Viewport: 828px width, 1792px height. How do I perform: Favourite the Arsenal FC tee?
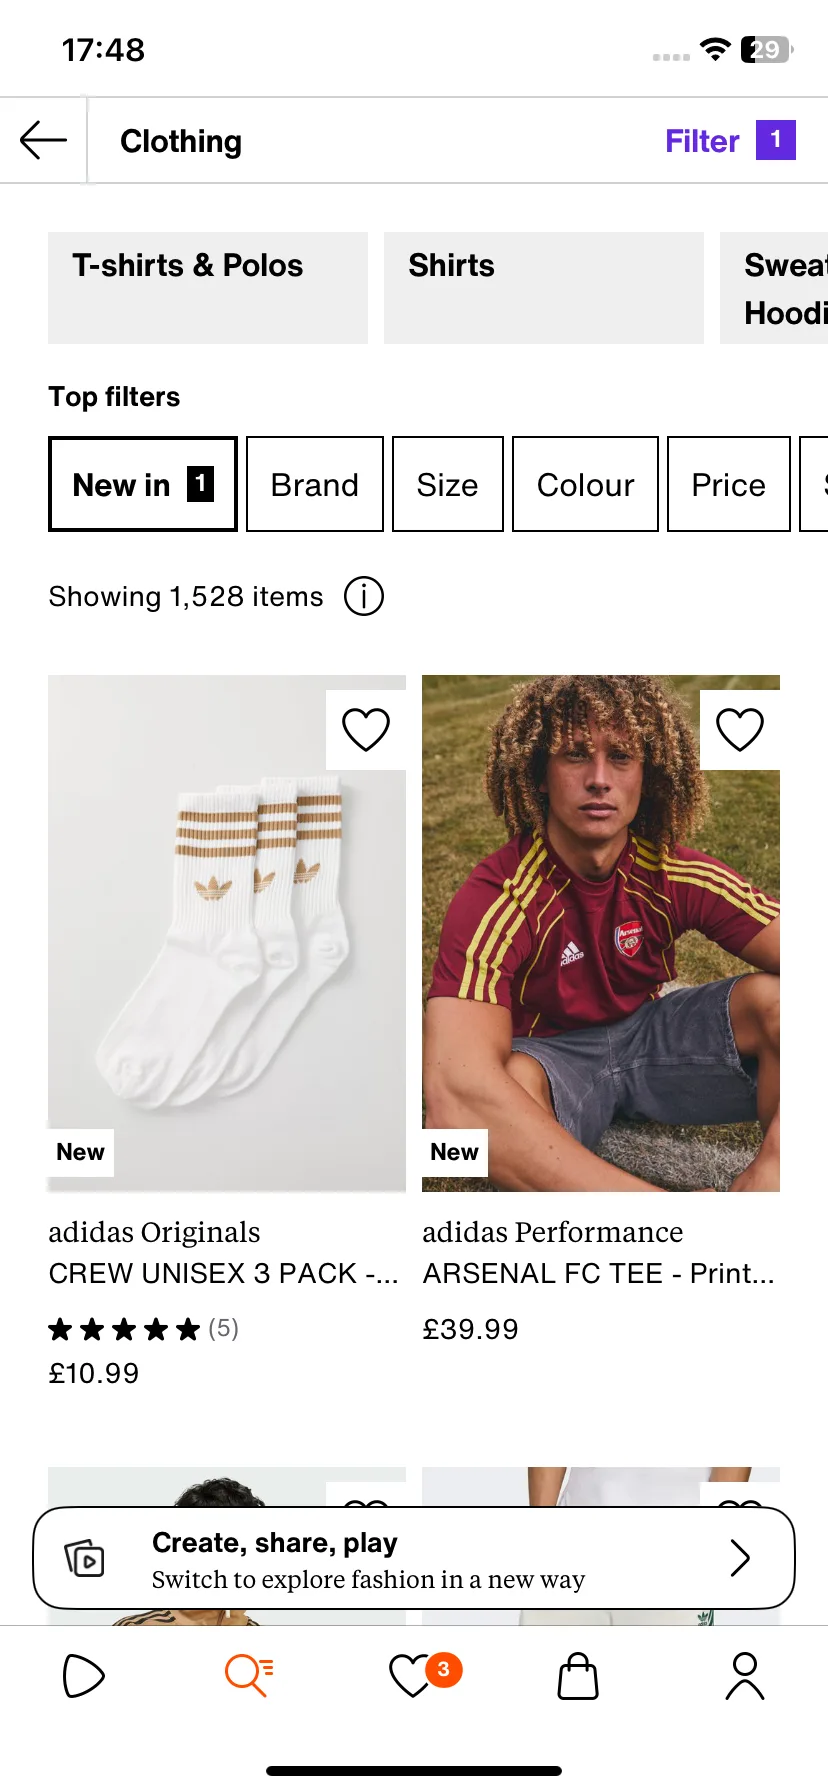point(740,729)
